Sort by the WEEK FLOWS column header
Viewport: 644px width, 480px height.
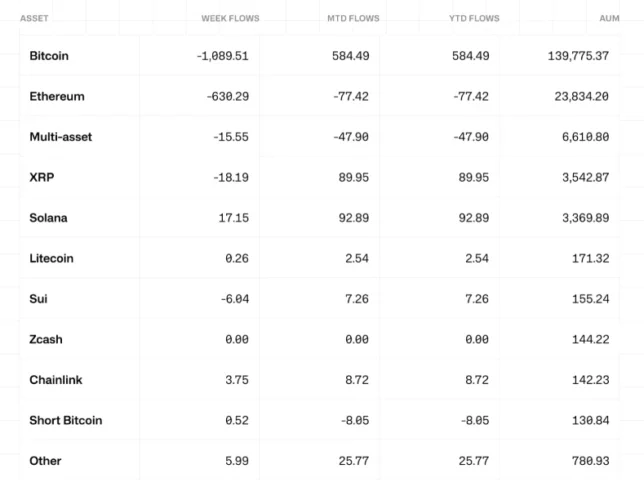coord(230,18)
